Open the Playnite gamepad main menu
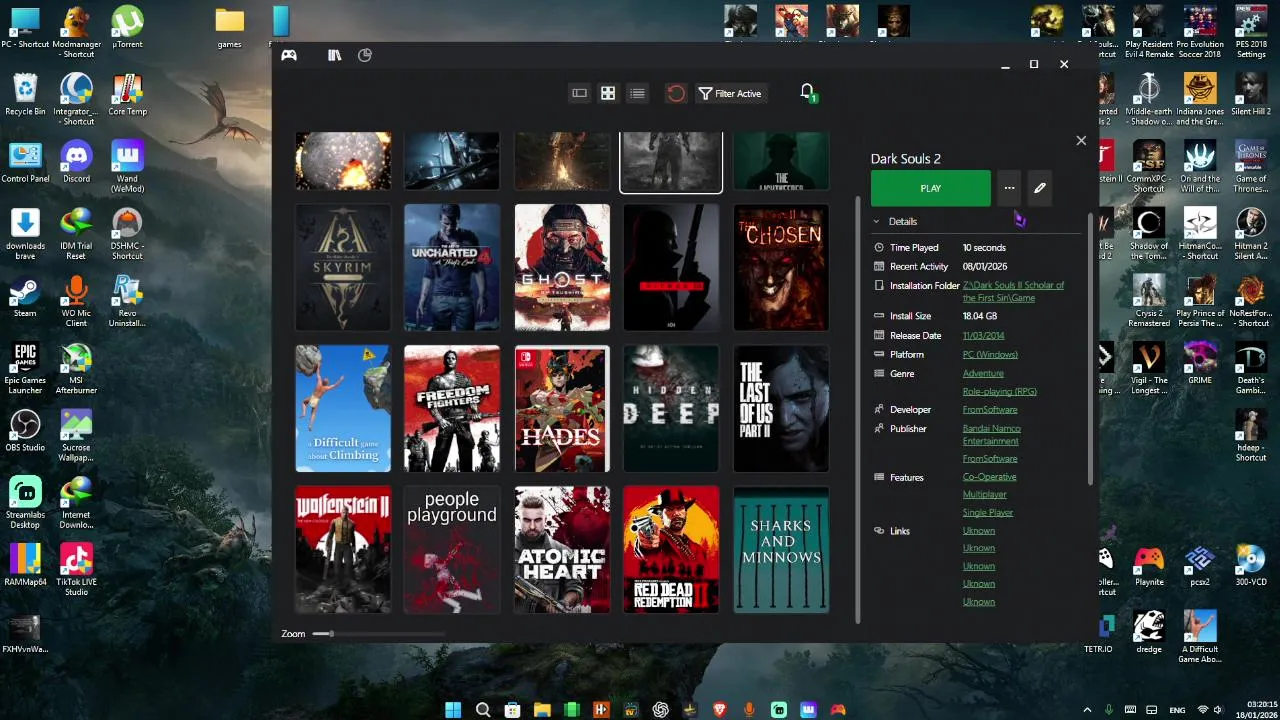 coord(289,56)
